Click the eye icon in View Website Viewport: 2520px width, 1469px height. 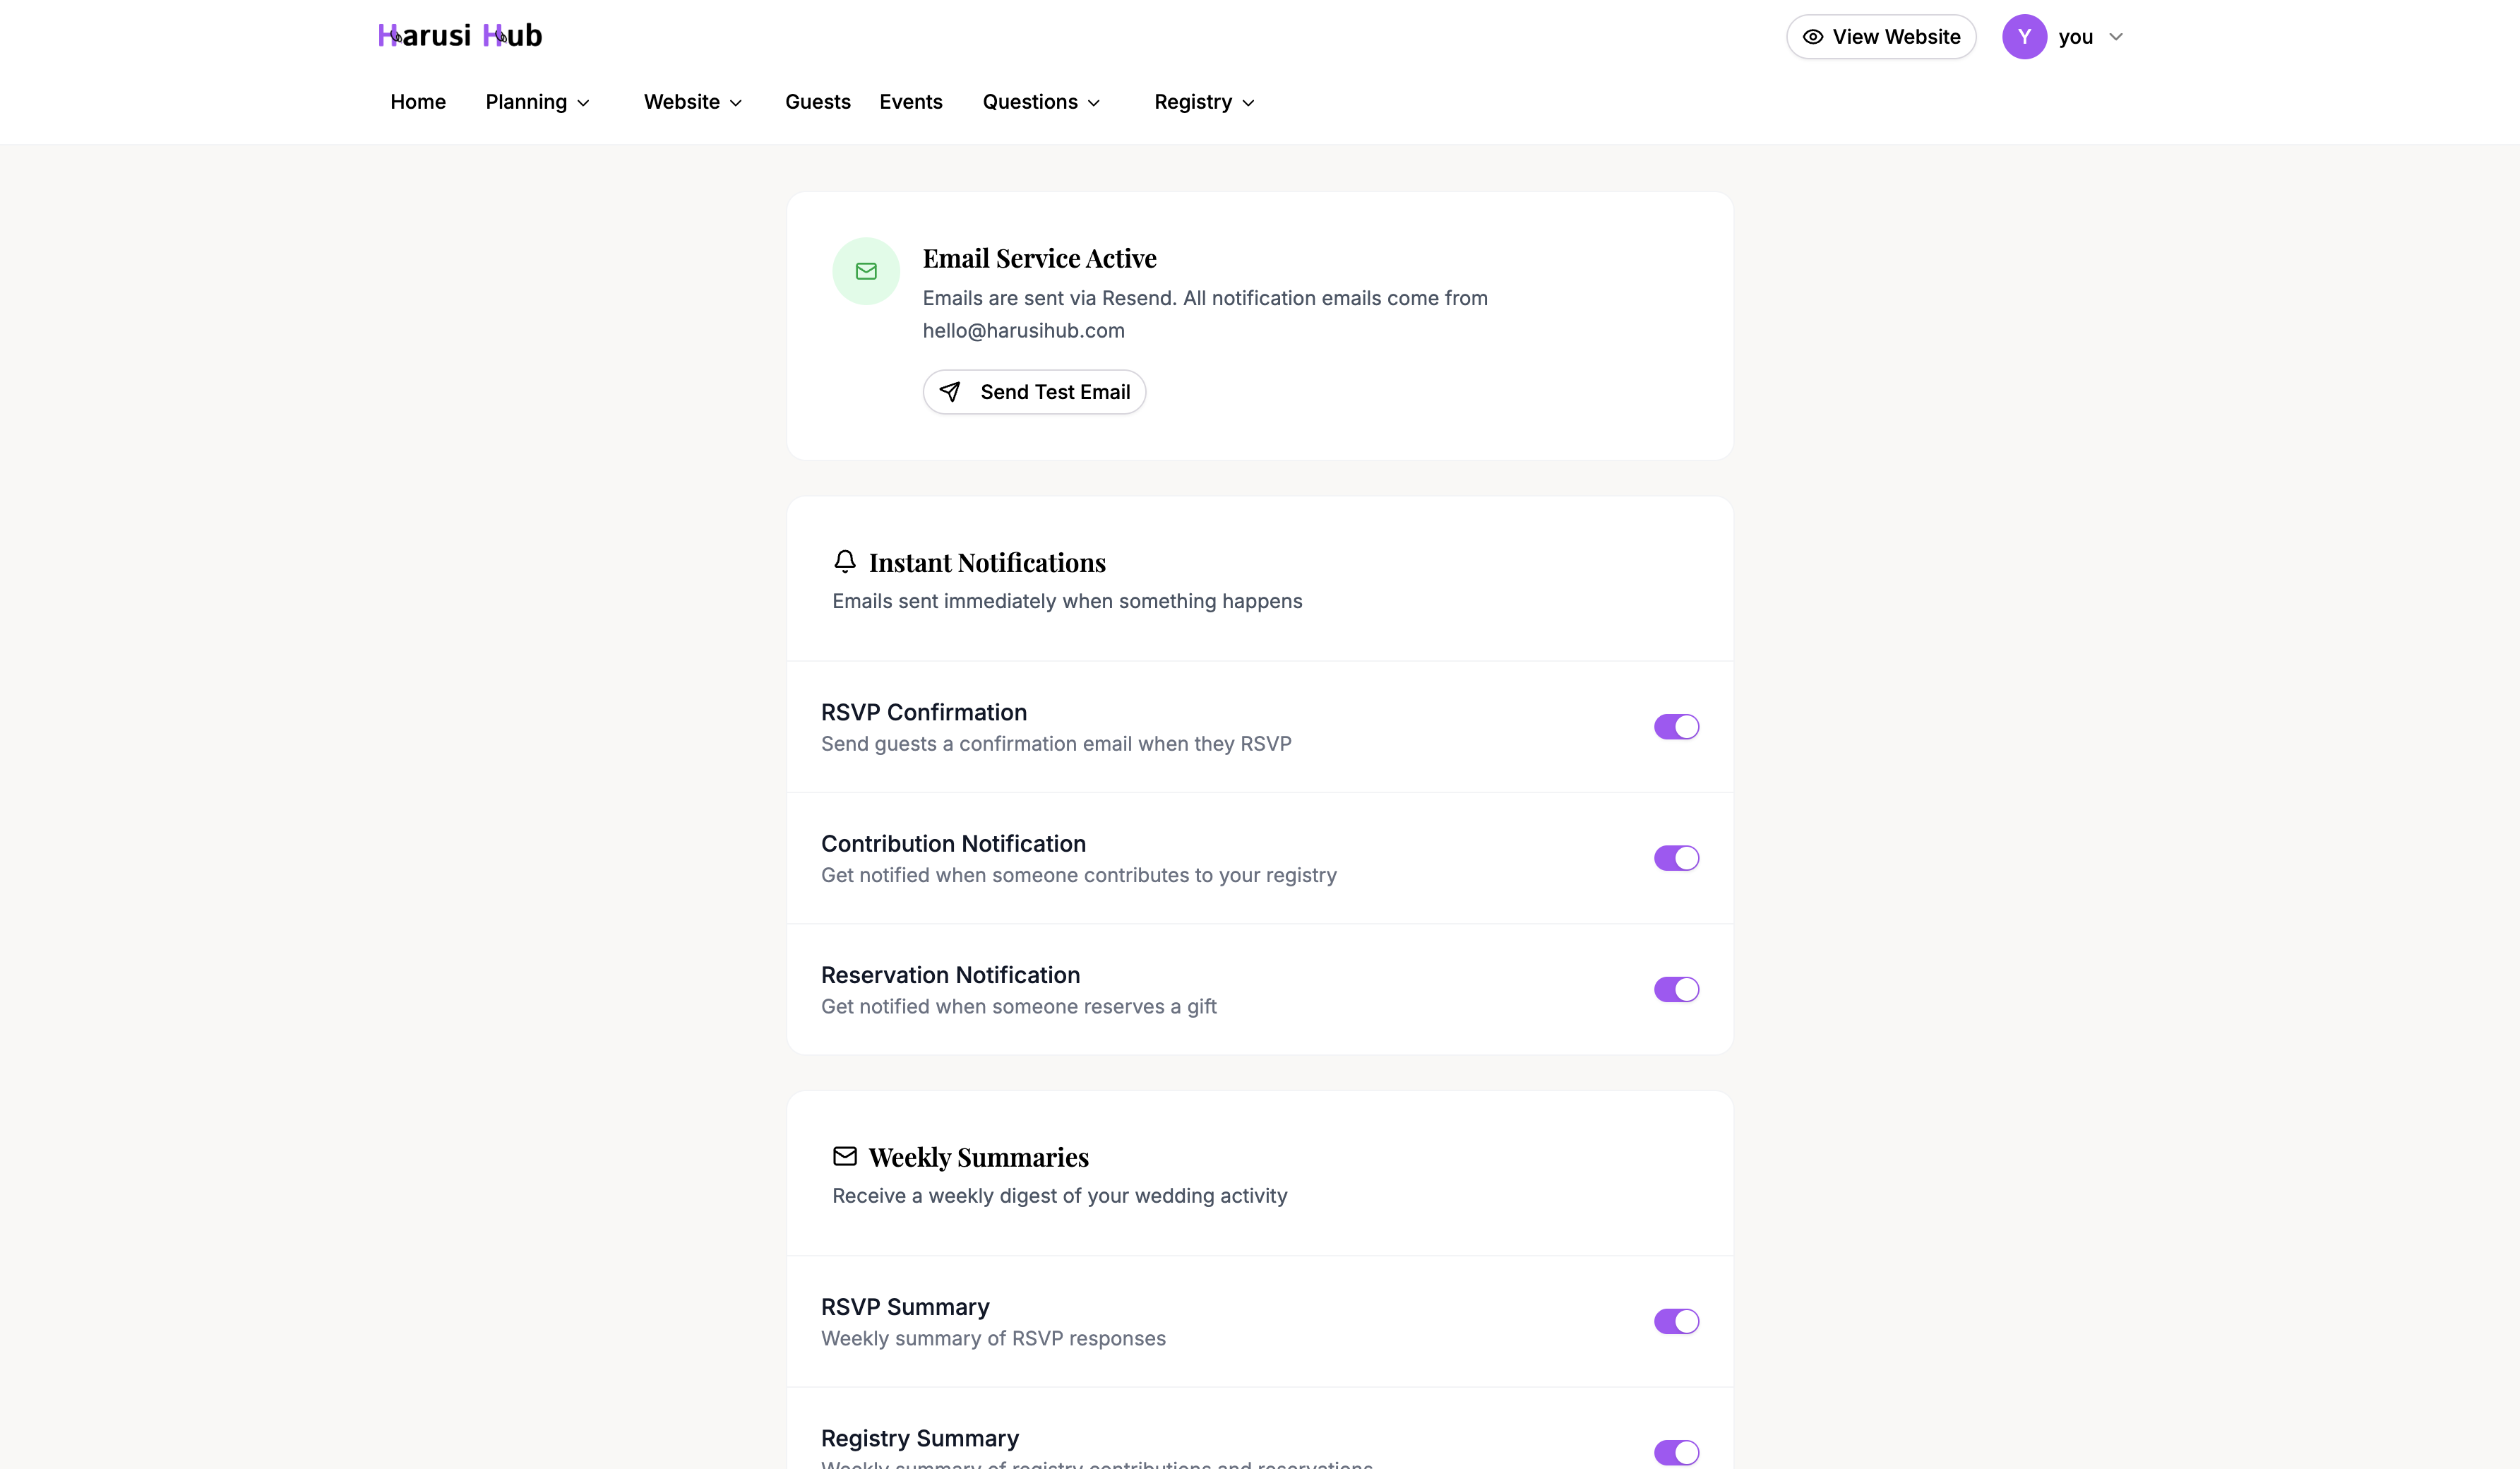point(1813,36)
